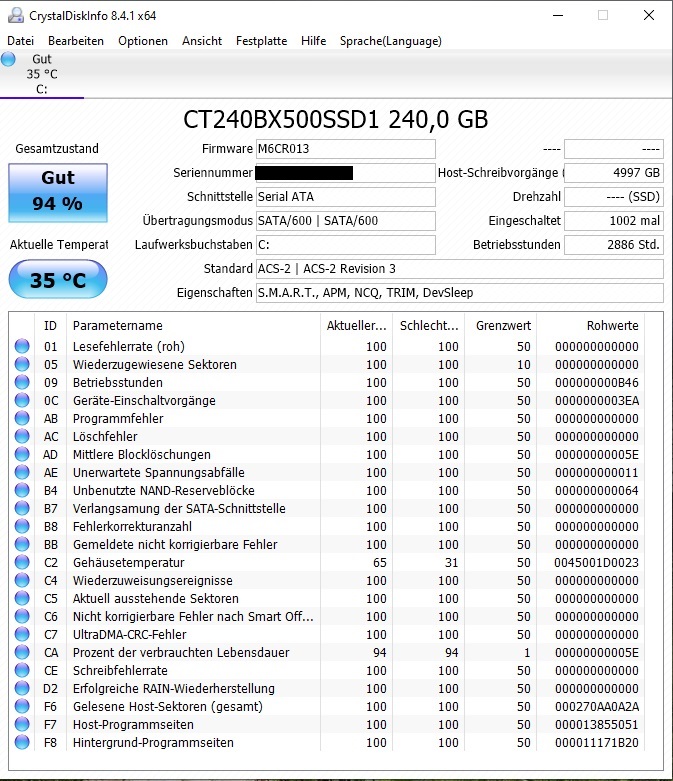The width and height of the screenshot is (673, 781).
Task: Click status icon of Prozent der verbrauchten Lebensdauer
Action: (22, 652)
